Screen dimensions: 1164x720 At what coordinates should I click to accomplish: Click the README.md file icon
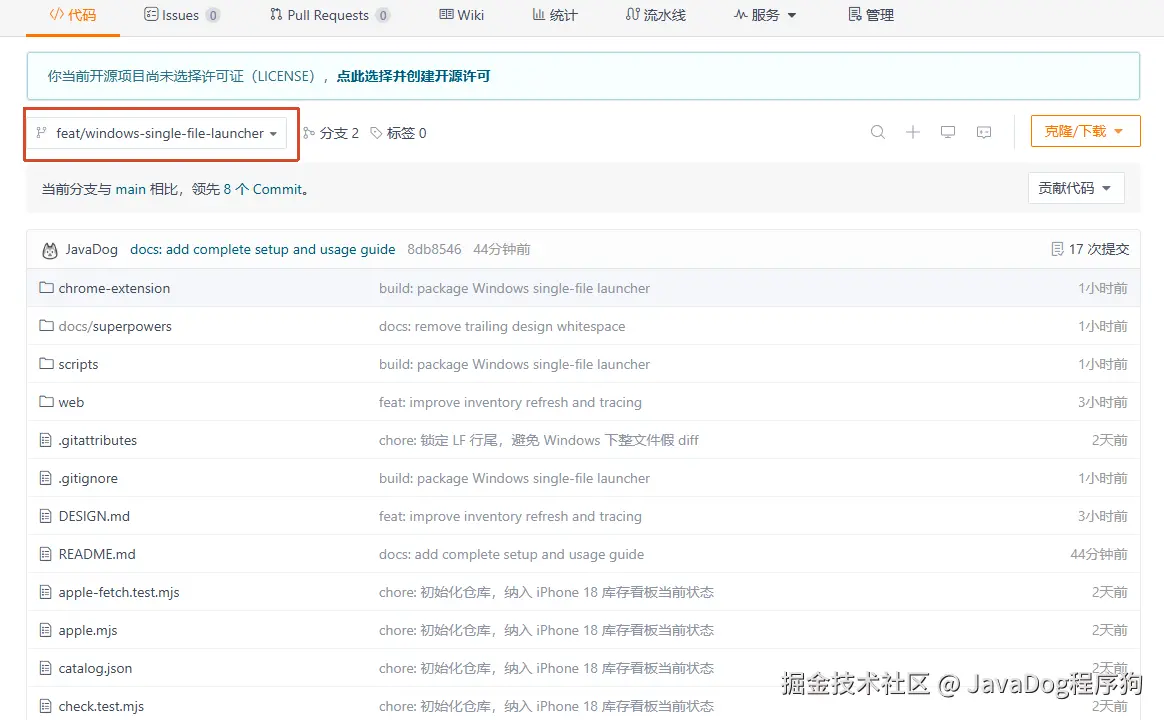click(x=45, y=554)
